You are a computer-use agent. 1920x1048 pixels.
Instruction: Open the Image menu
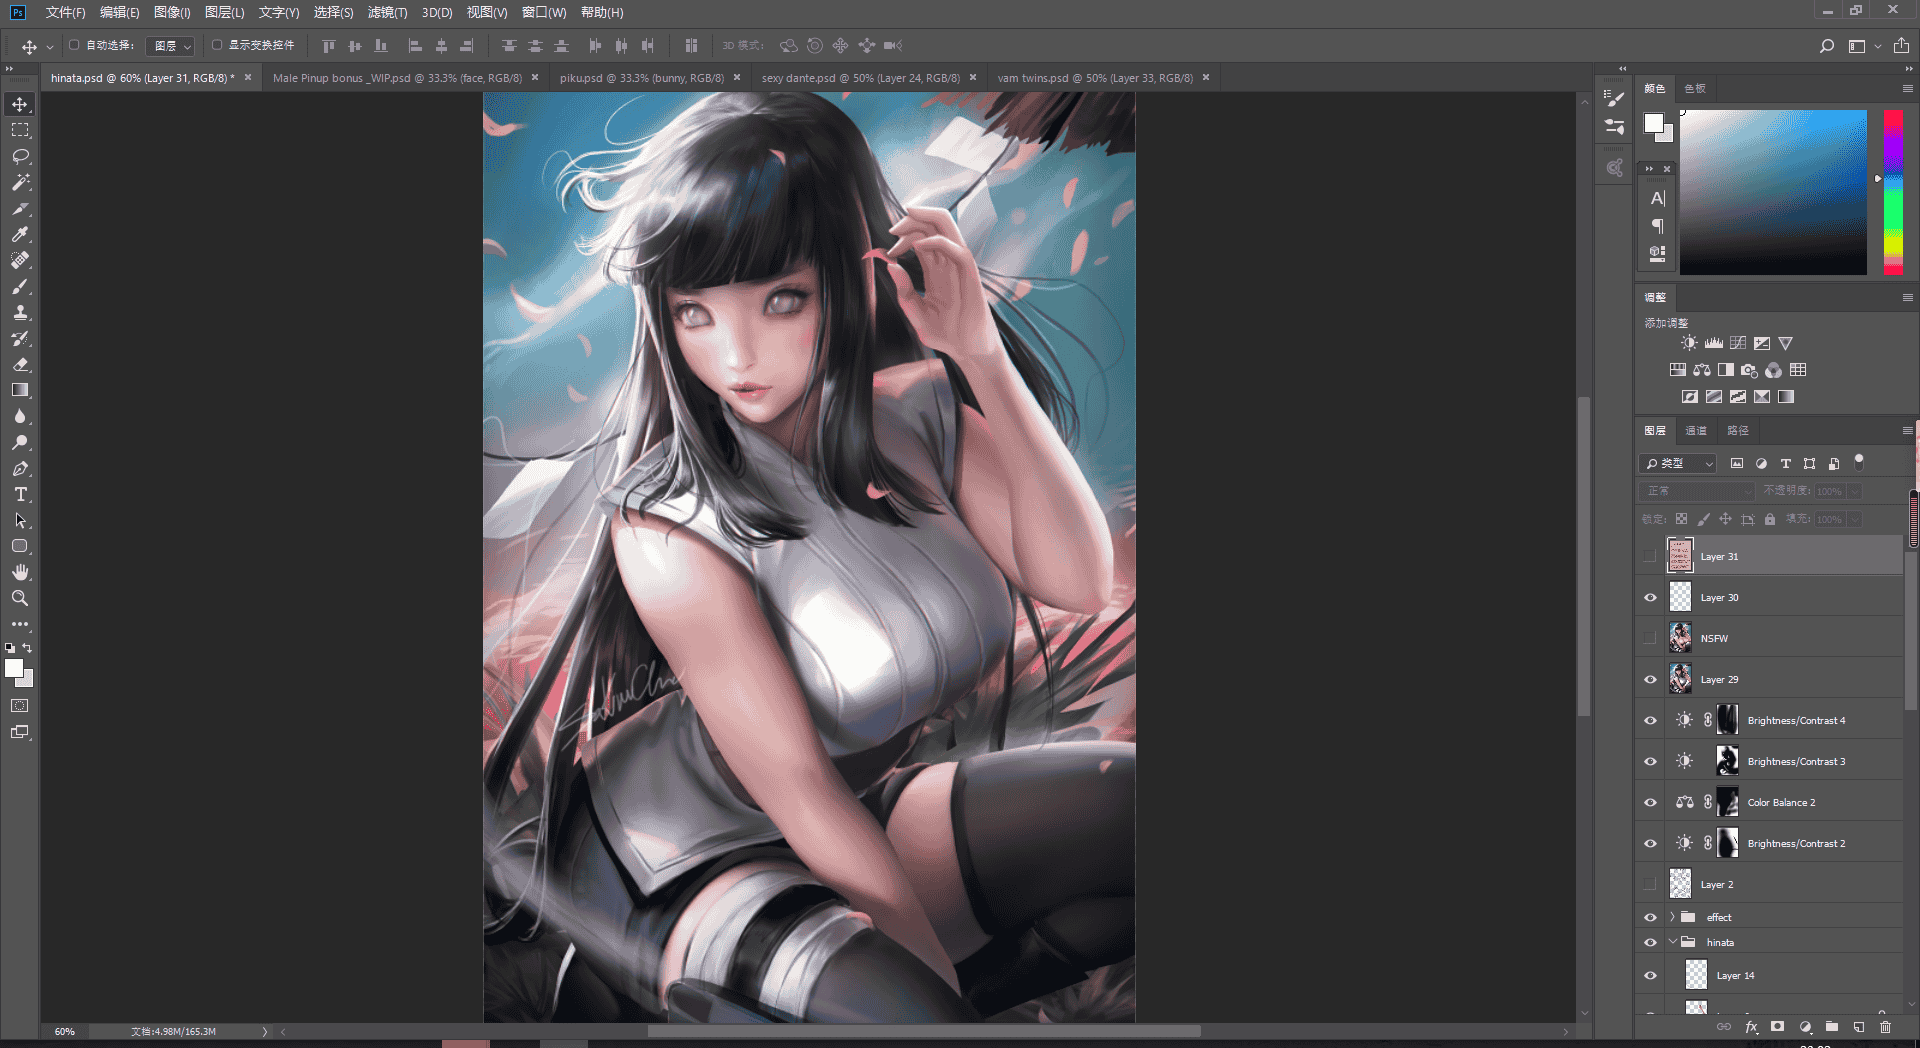pos(172,12)
